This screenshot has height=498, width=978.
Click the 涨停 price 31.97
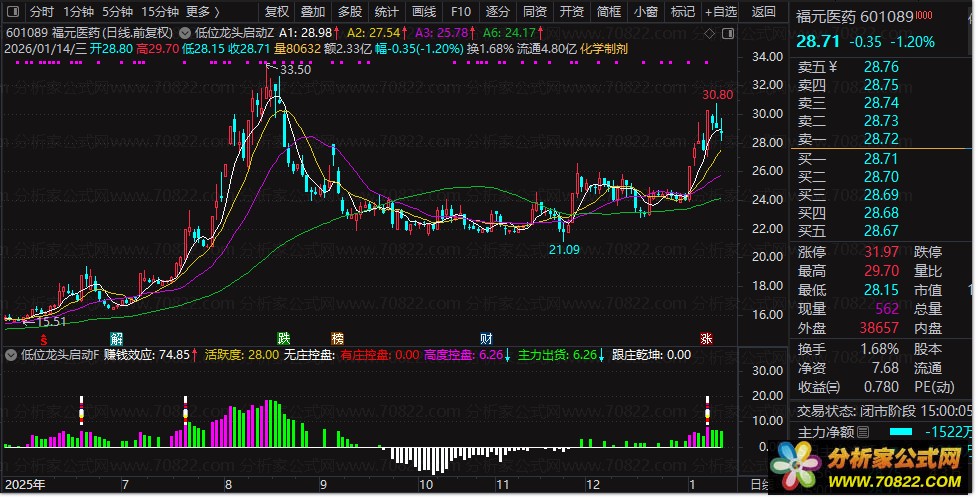click(x=881, y=252)
